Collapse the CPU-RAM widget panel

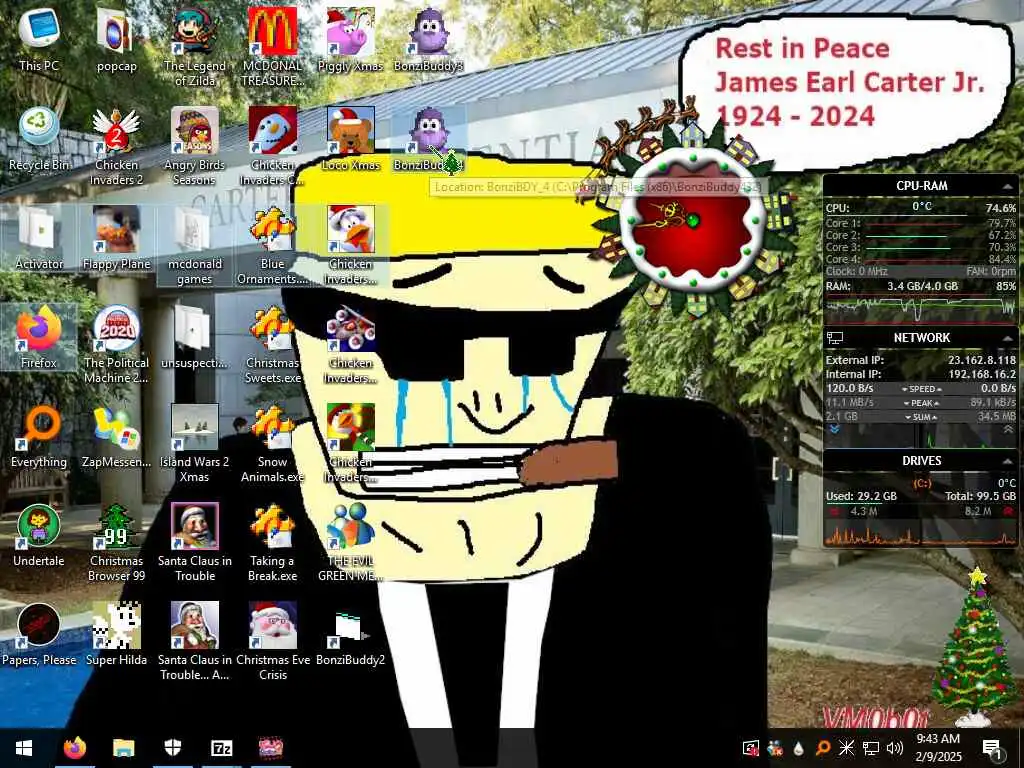(x=1008, y=187)
